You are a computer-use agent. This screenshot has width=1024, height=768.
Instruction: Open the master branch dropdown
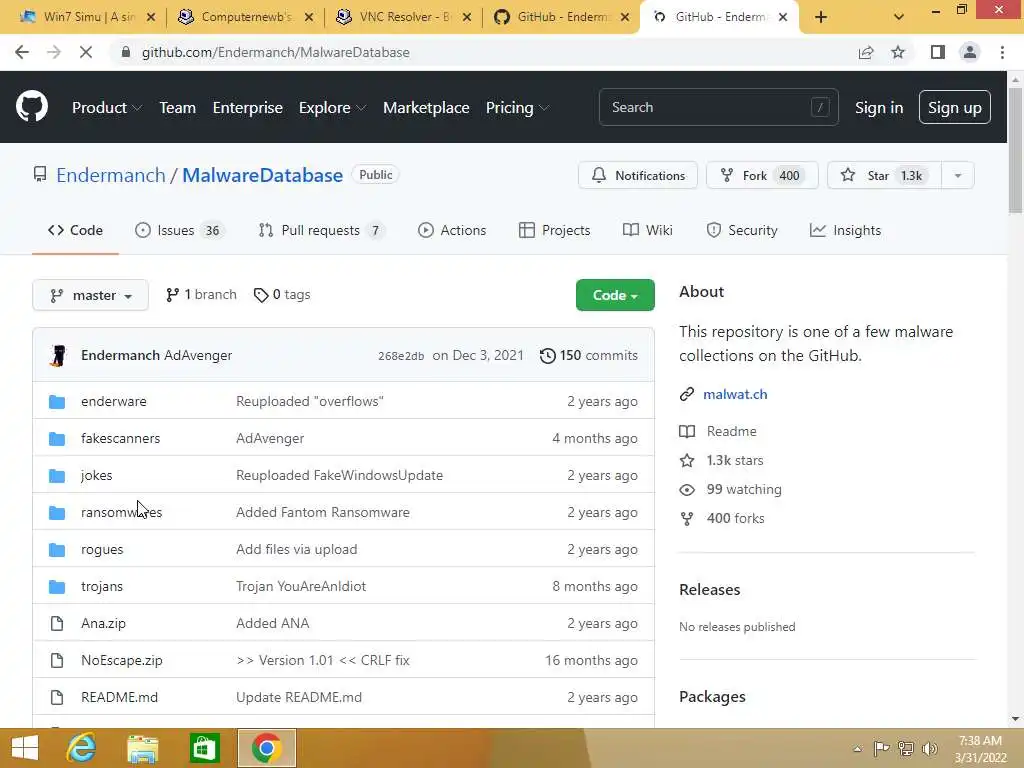tap(90, 295)
